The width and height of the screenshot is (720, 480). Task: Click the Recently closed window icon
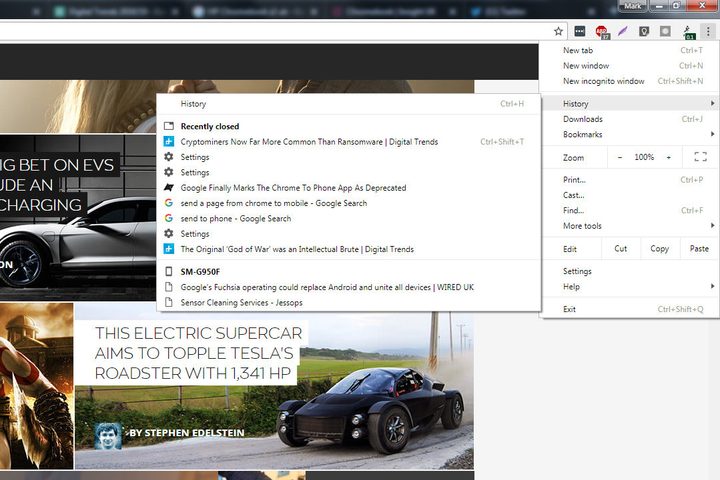click(x=169, y=126)
